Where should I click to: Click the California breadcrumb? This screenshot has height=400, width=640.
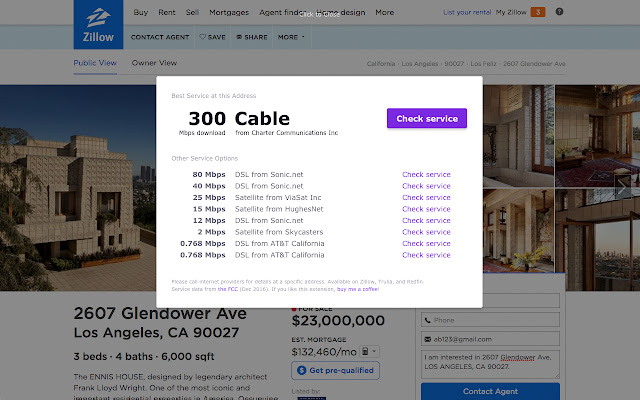click(381, 64)
